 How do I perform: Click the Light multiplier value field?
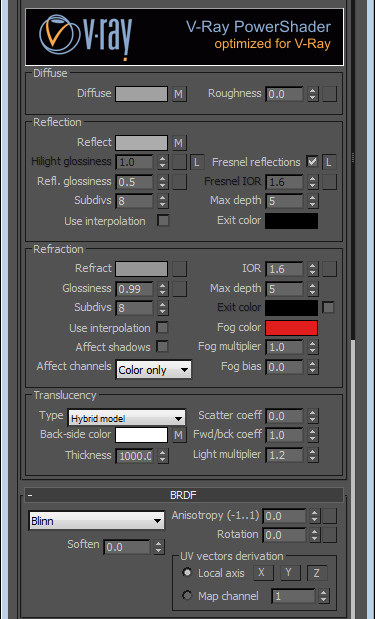(284, 455)
